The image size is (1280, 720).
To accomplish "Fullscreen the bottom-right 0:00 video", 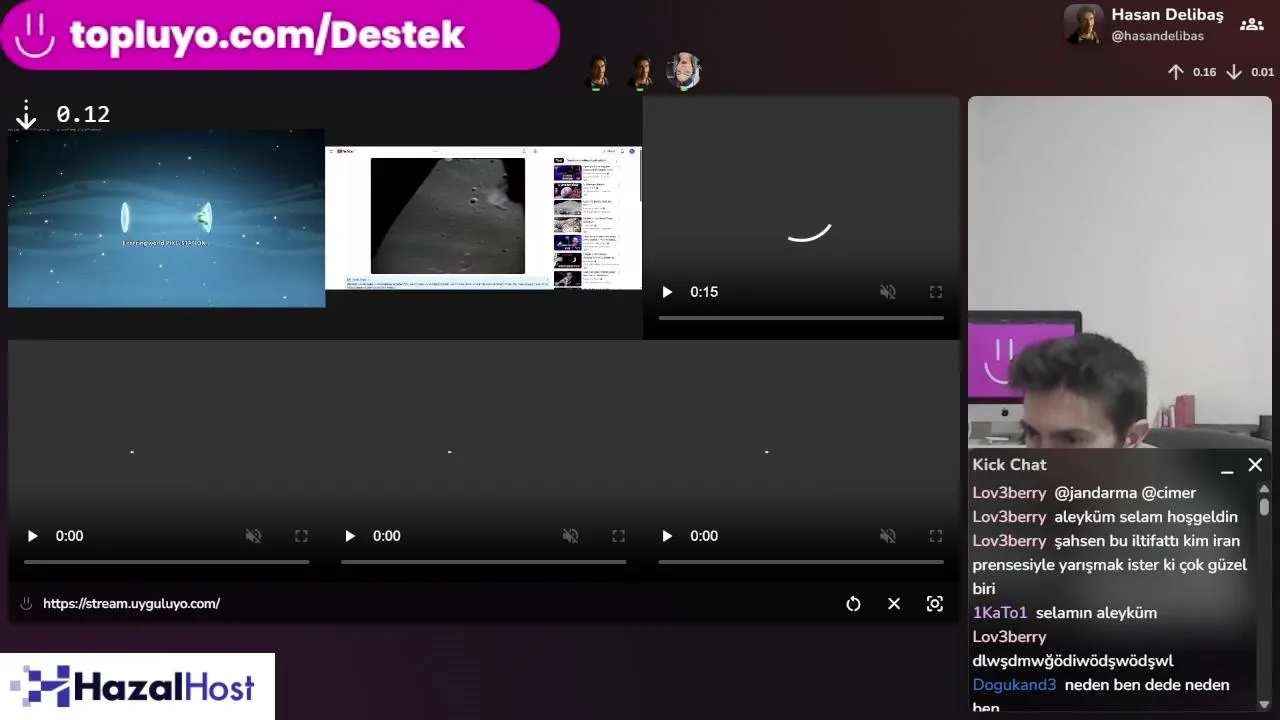I will (936, 536).
